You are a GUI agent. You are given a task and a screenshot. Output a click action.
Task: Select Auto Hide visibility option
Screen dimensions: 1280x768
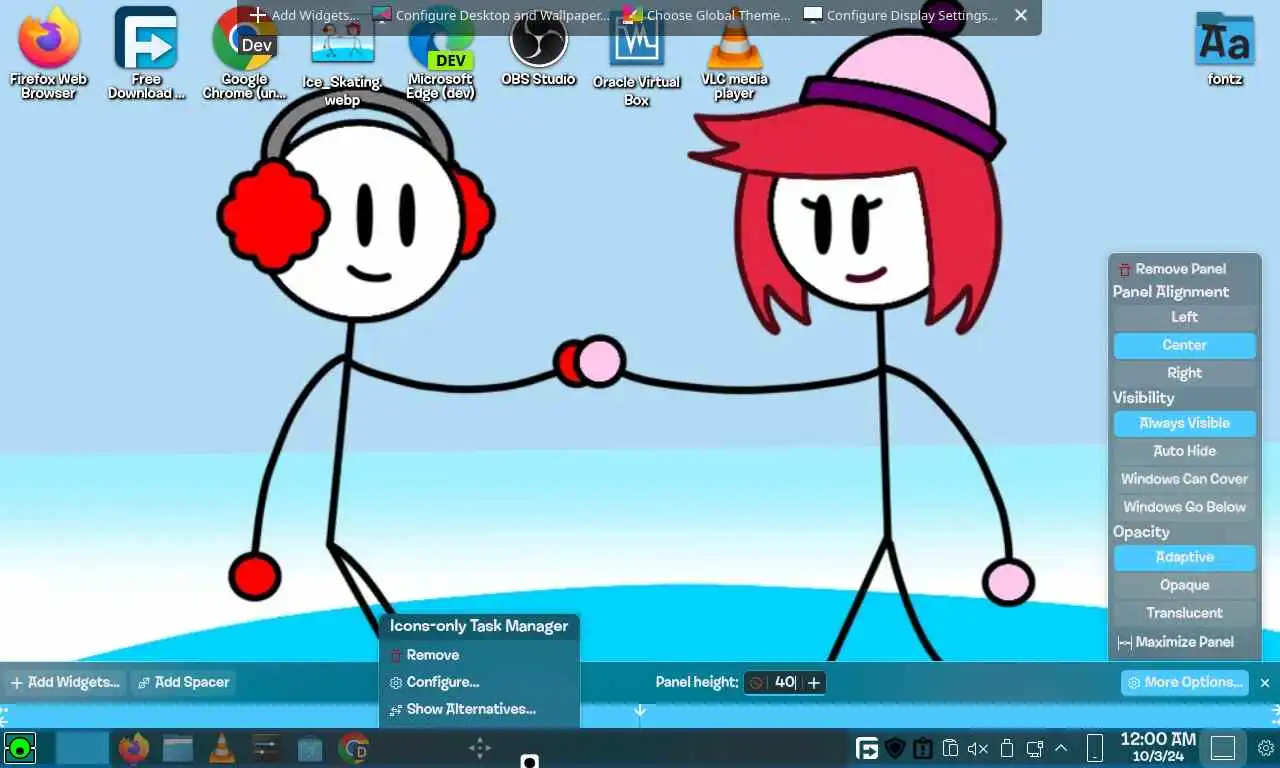1184,451
